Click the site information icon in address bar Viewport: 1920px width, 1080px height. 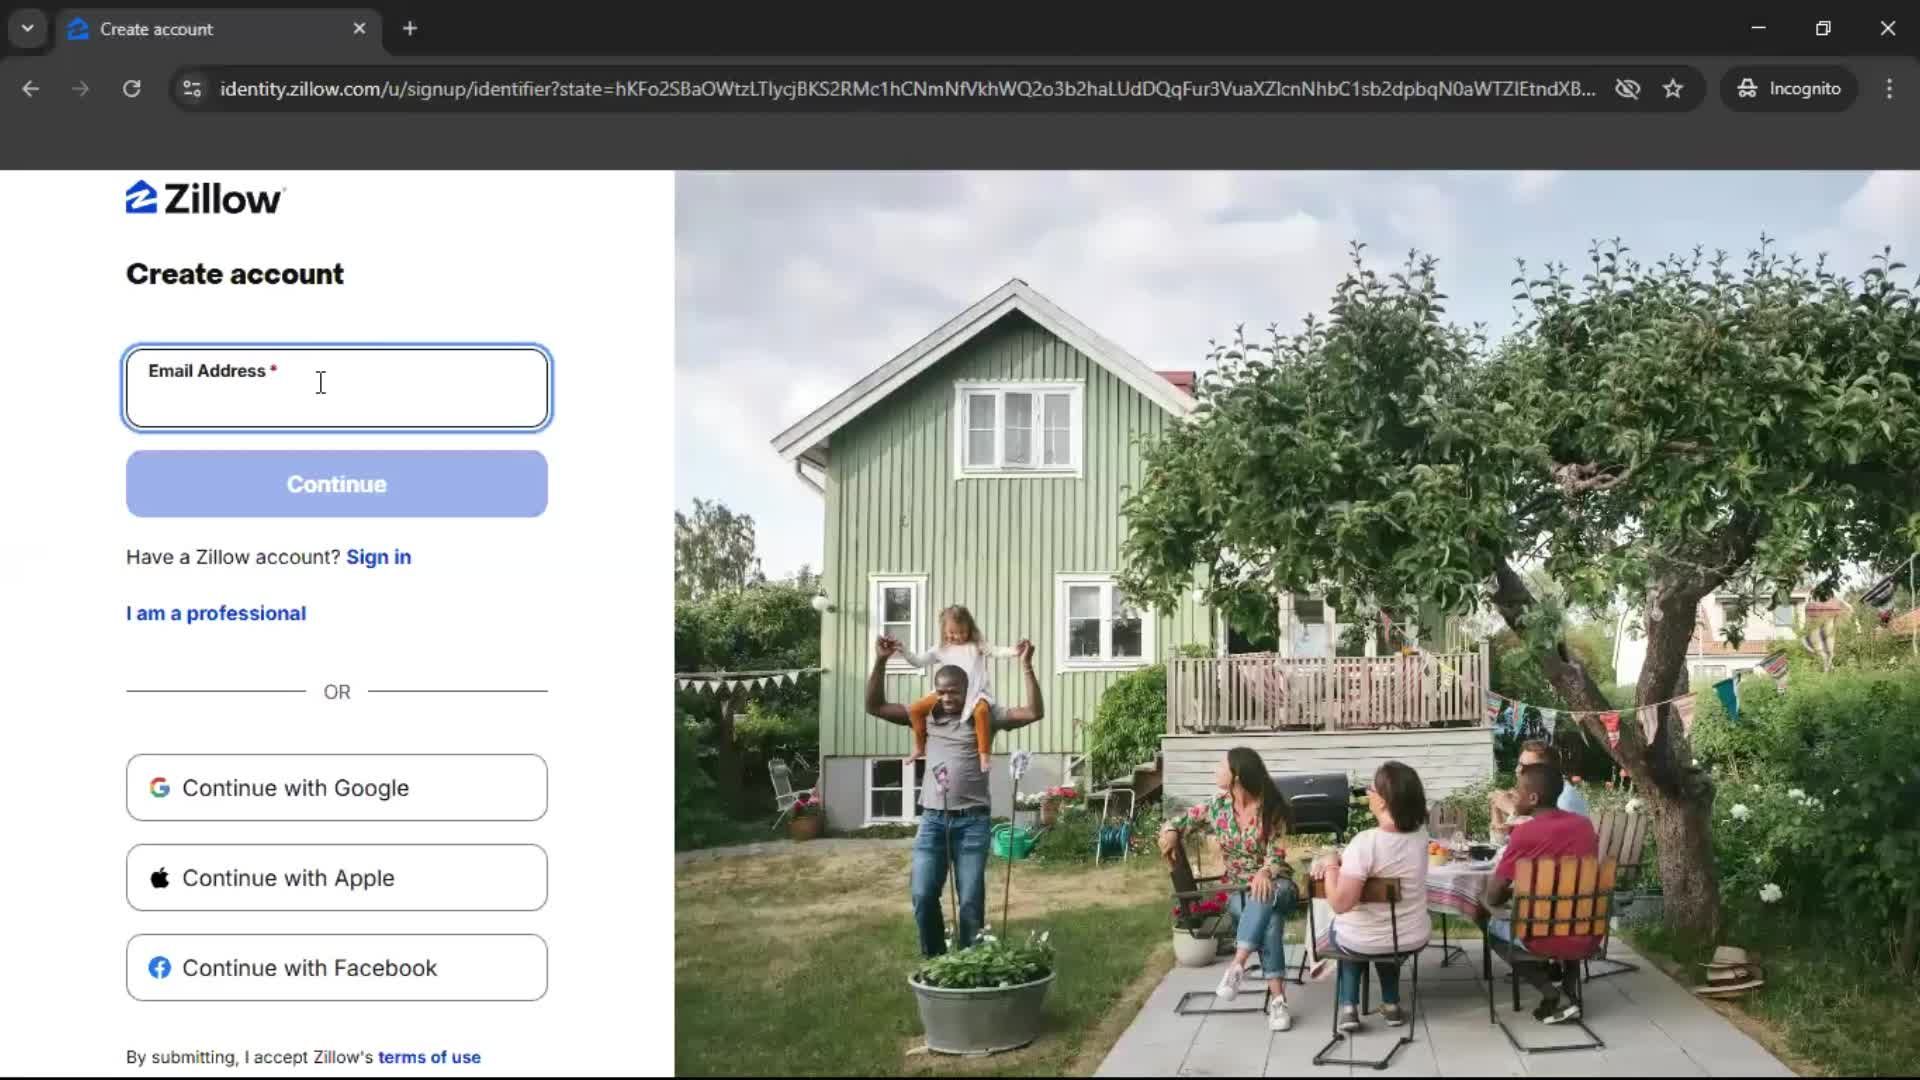coord(191,88)
